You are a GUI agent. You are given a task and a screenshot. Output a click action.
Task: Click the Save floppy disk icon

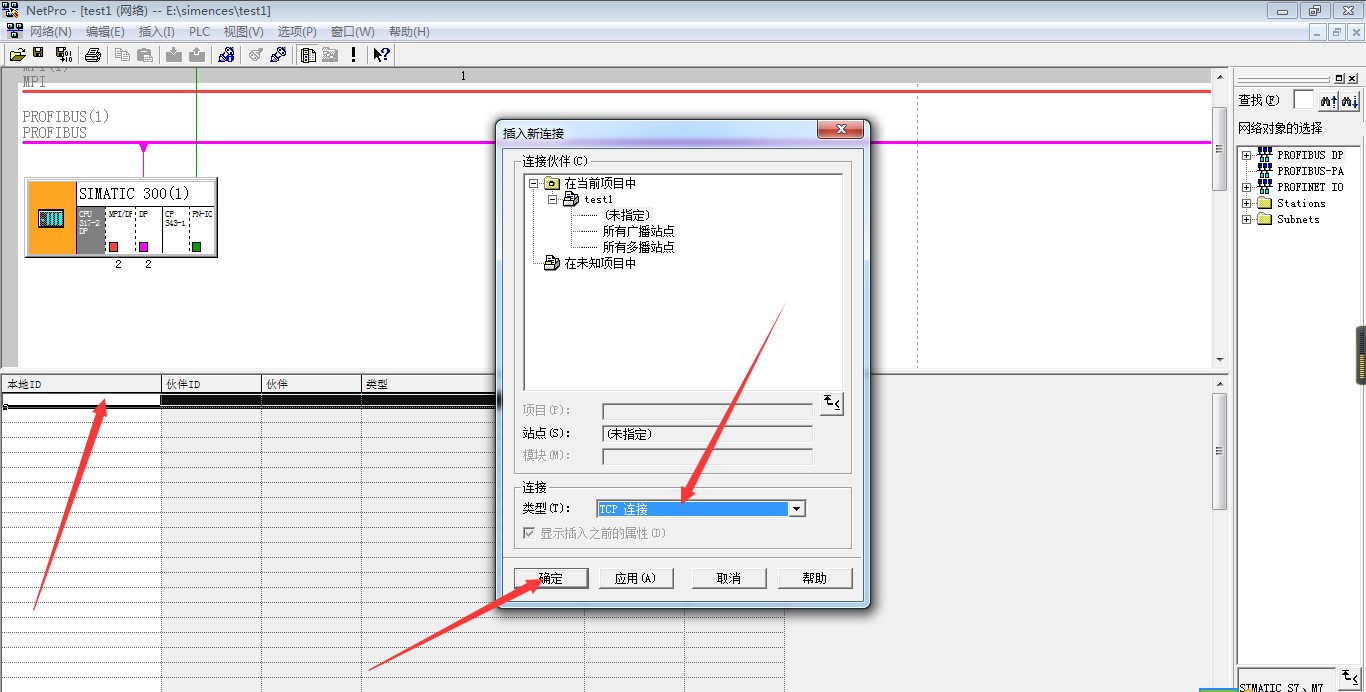(x=39, y=54)
